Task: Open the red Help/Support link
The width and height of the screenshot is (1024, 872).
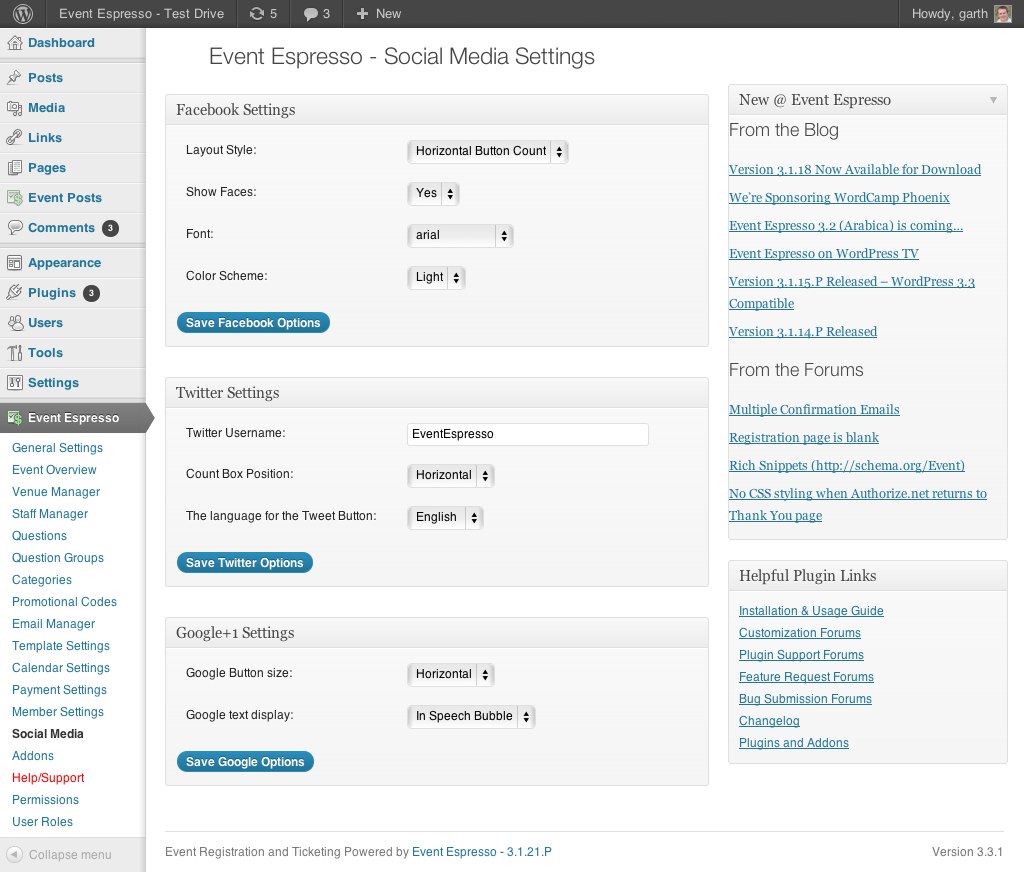Action: [x=48, y=778]
